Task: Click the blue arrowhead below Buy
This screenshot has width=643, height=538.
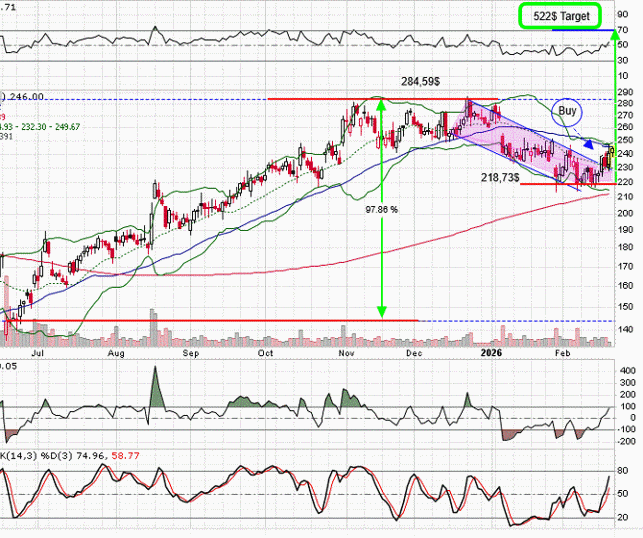Action: (587, 145)
